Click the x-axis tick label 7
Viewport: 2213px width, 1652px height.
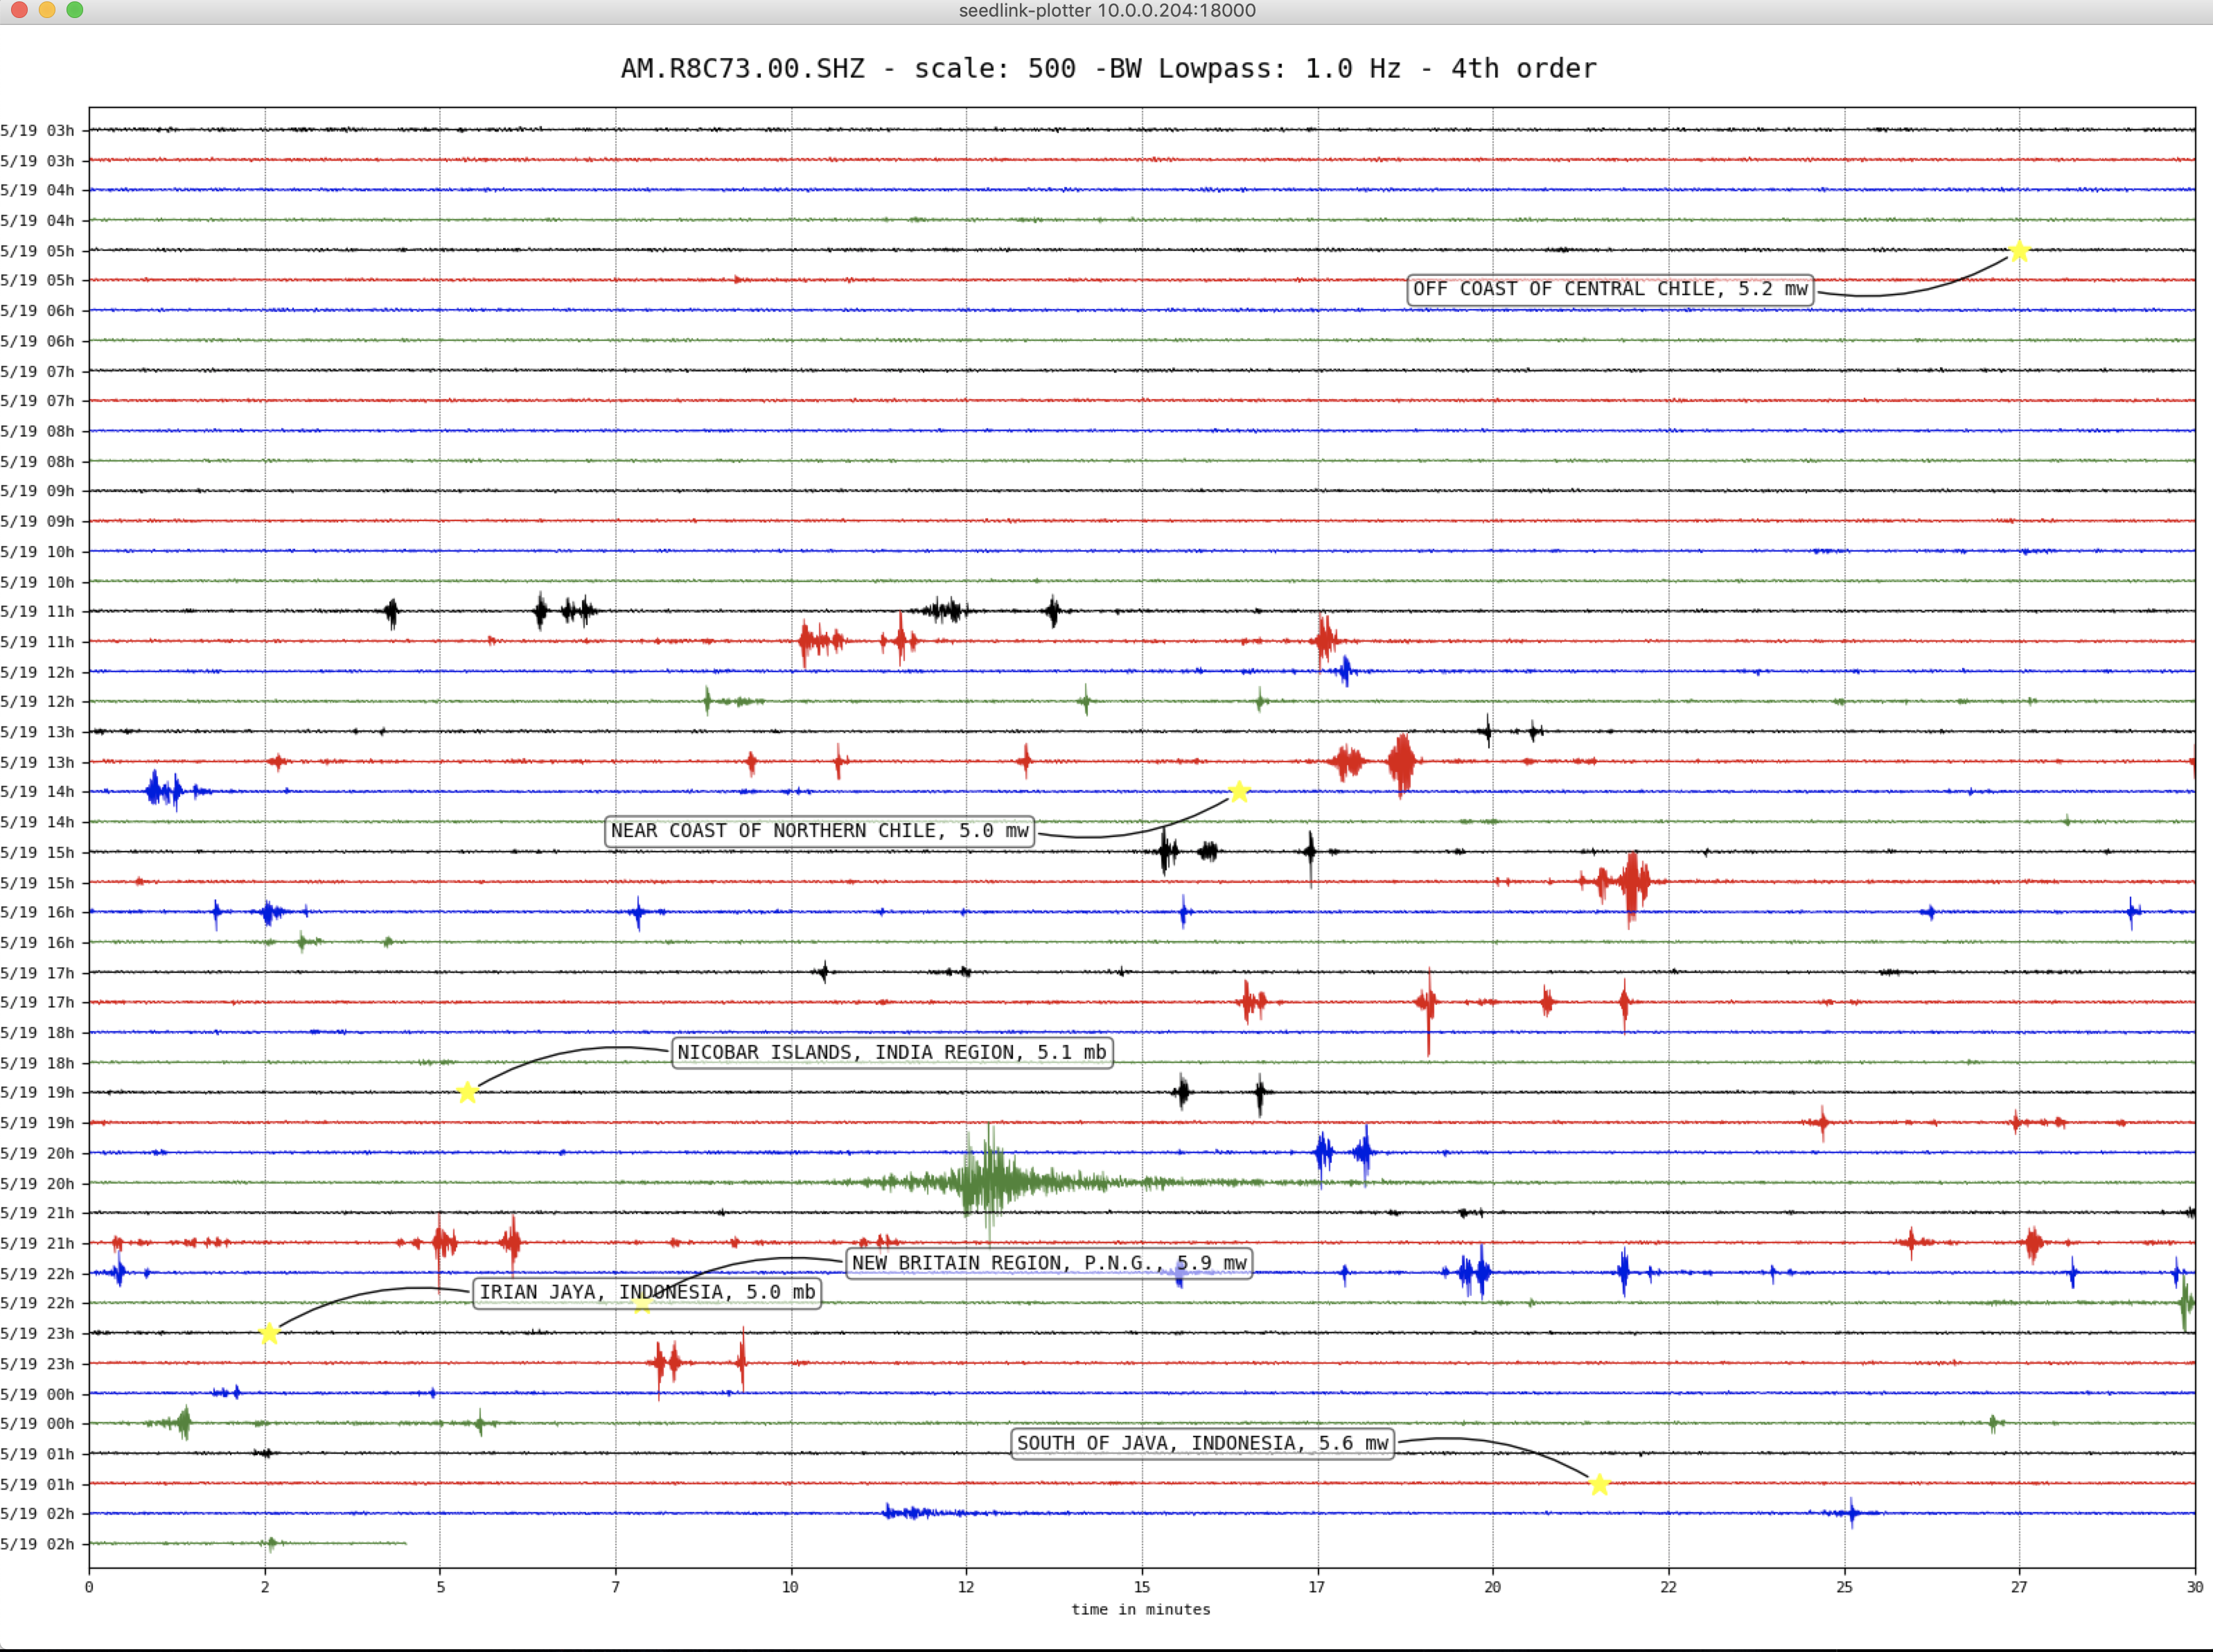click(x=615, y=1587)
